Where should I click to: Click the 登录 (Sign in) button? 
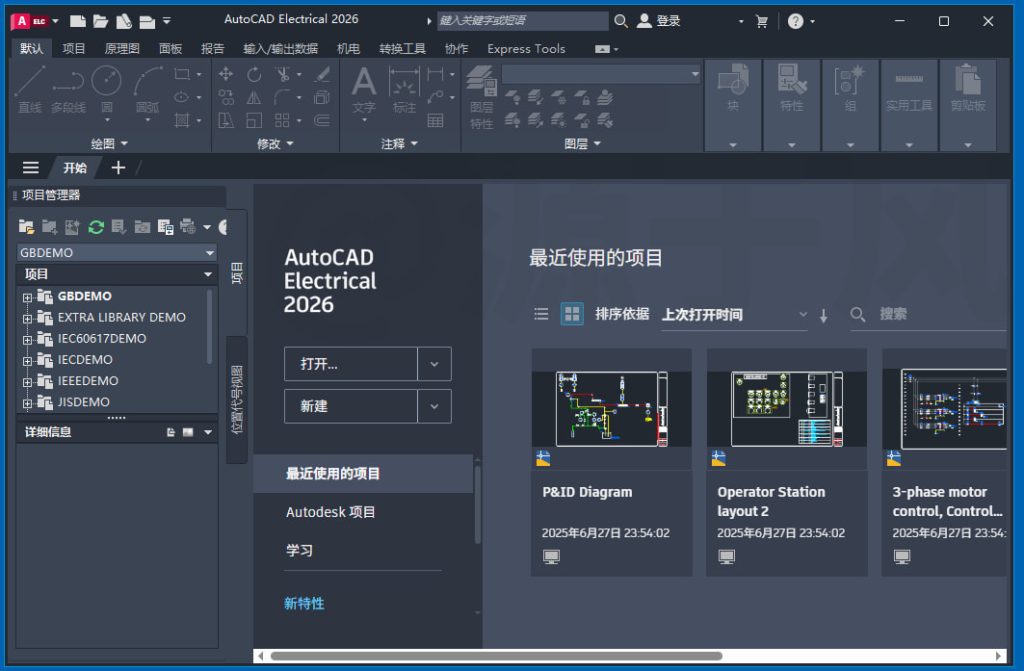coord(658,21)
